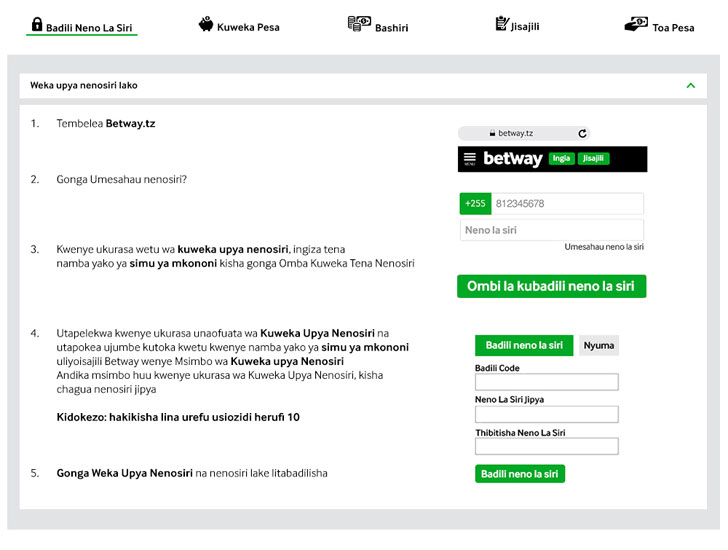Click the Badili Code input box
The width and height of the screenshot is (728, 550).
point(546,382)
